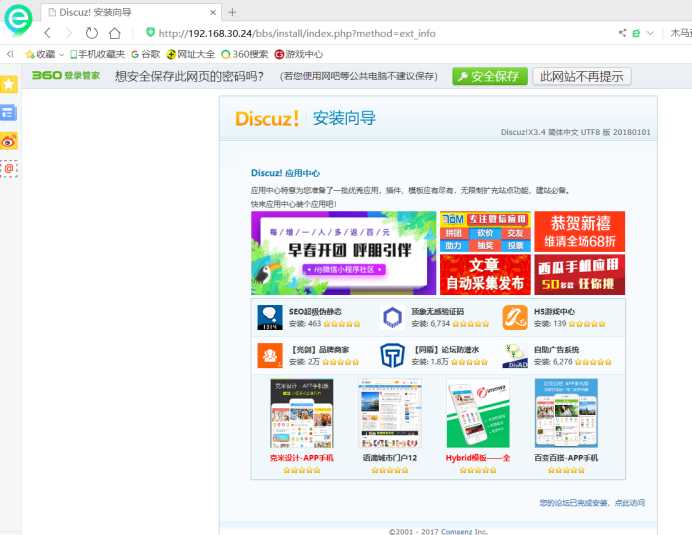Image resolution: width=692 pixels, height=535 pixels.
Task: Open the DOM 专注微信应用 banner
Action: [x=485, y=232]
